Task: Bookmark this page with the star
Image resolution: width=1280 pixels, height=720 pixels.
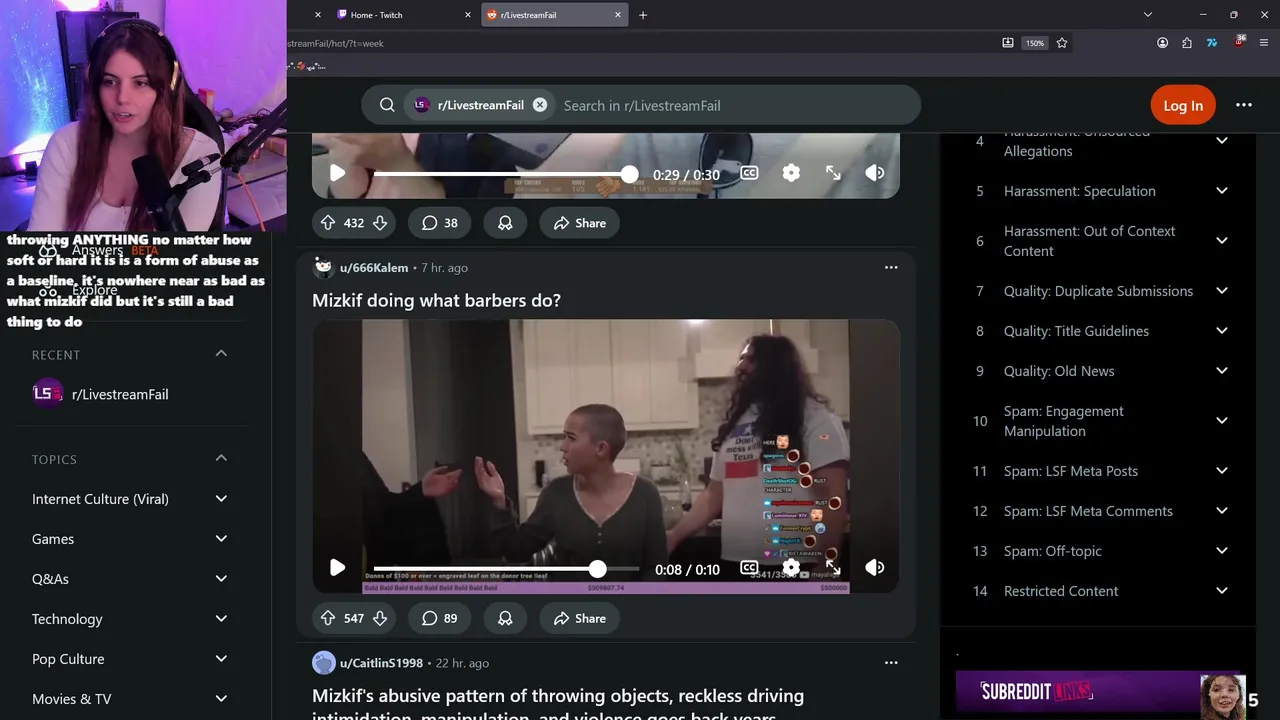Action: (x=1062, y=43)
